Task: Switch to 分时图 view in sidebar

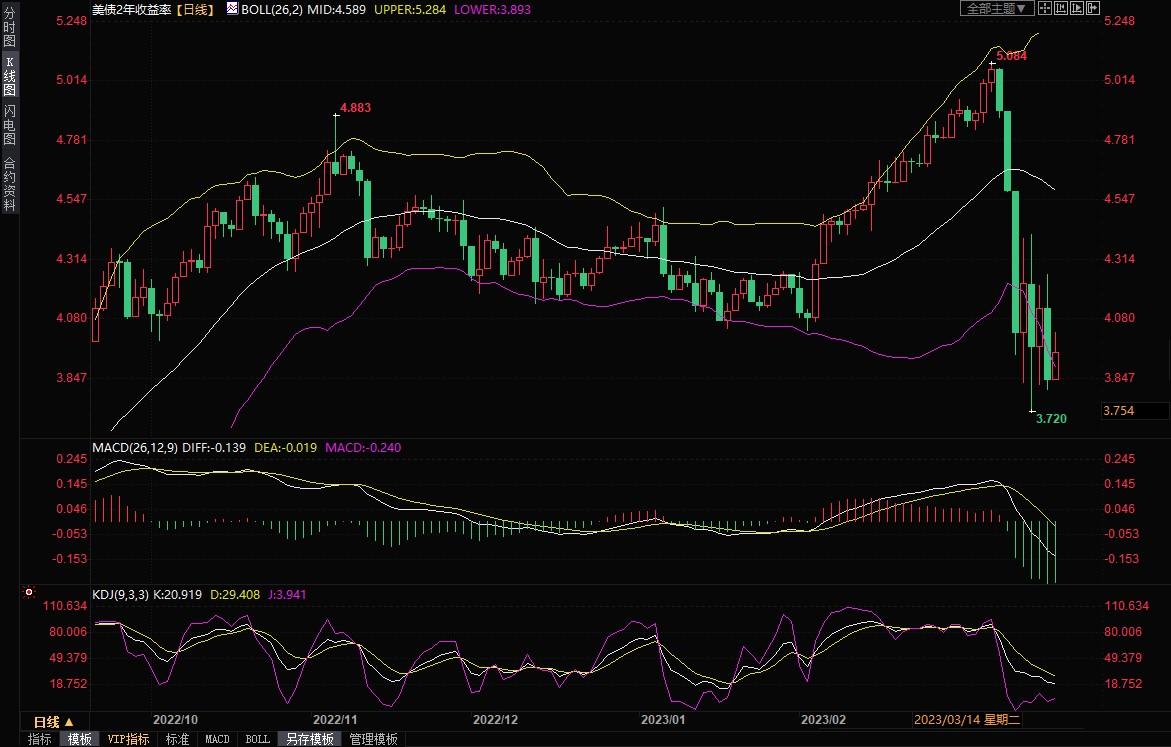Action: 9,28
